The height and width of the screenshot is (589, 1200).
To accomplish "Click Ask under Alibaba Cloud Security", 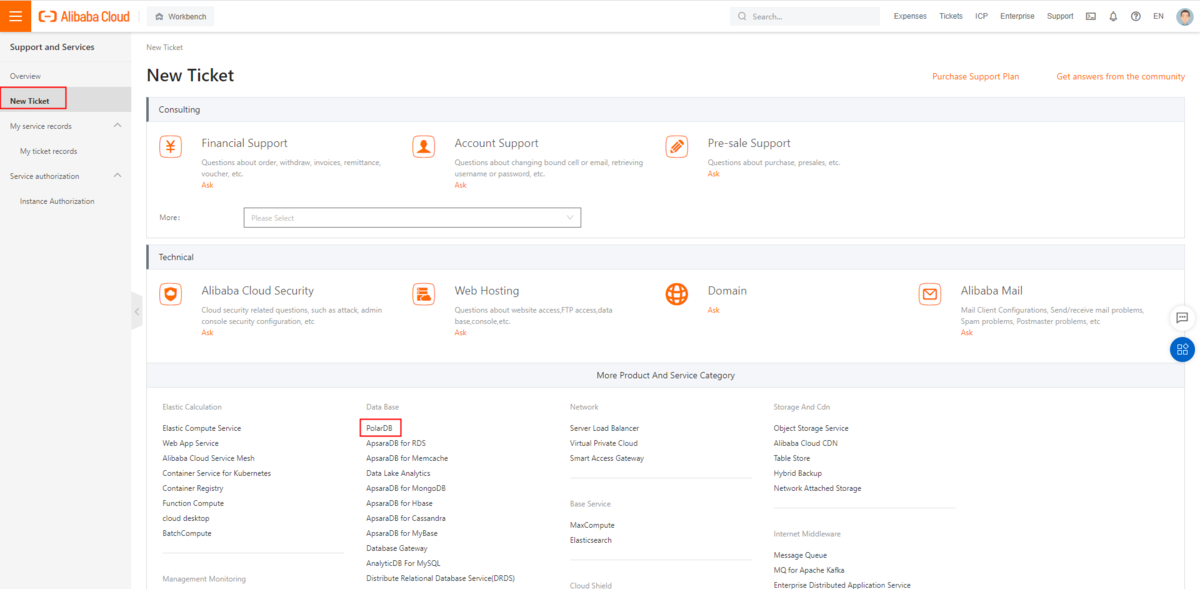I will [207, 332].
